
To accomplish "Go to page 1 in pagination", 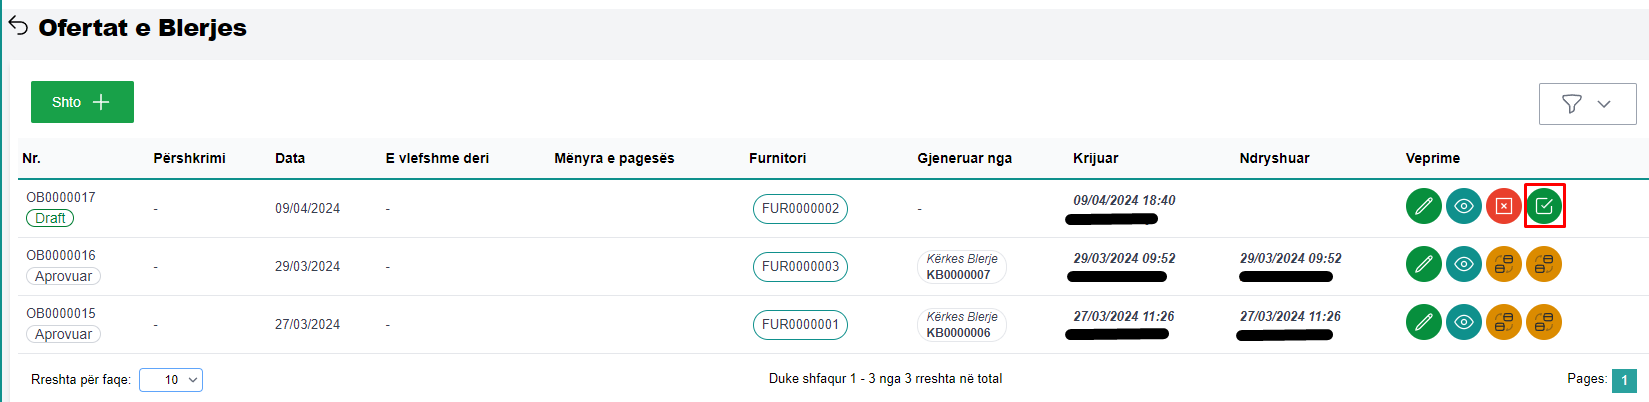I will coord(1624,380).
